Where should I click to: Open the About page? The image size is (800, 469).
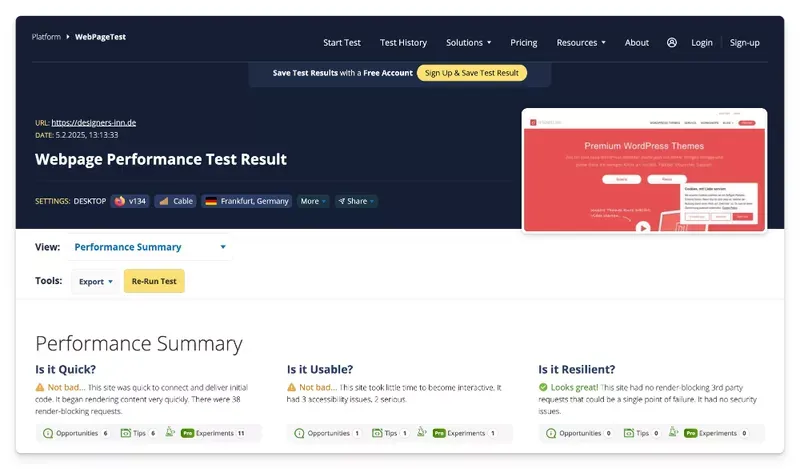[x=637, y=43]
